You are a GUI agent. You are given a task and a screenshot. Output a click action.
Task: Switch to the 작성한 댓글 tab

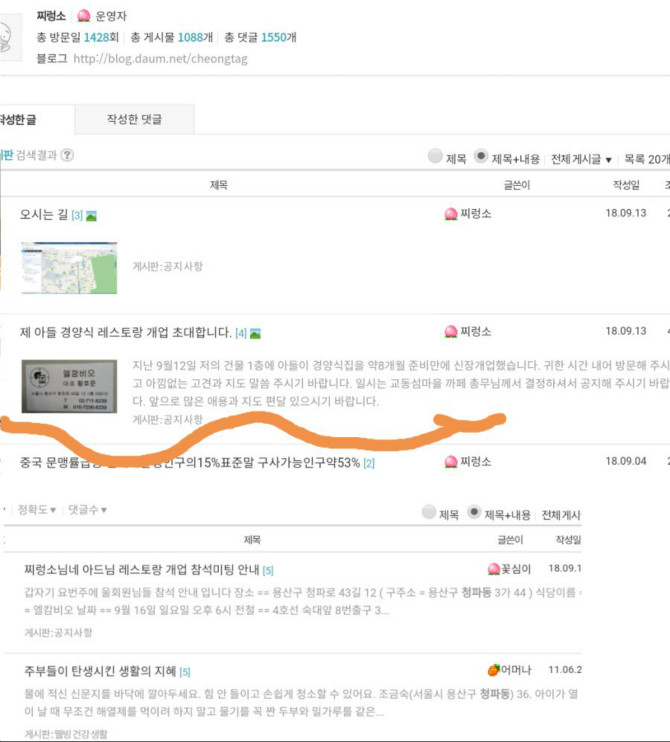pos(134,119)
